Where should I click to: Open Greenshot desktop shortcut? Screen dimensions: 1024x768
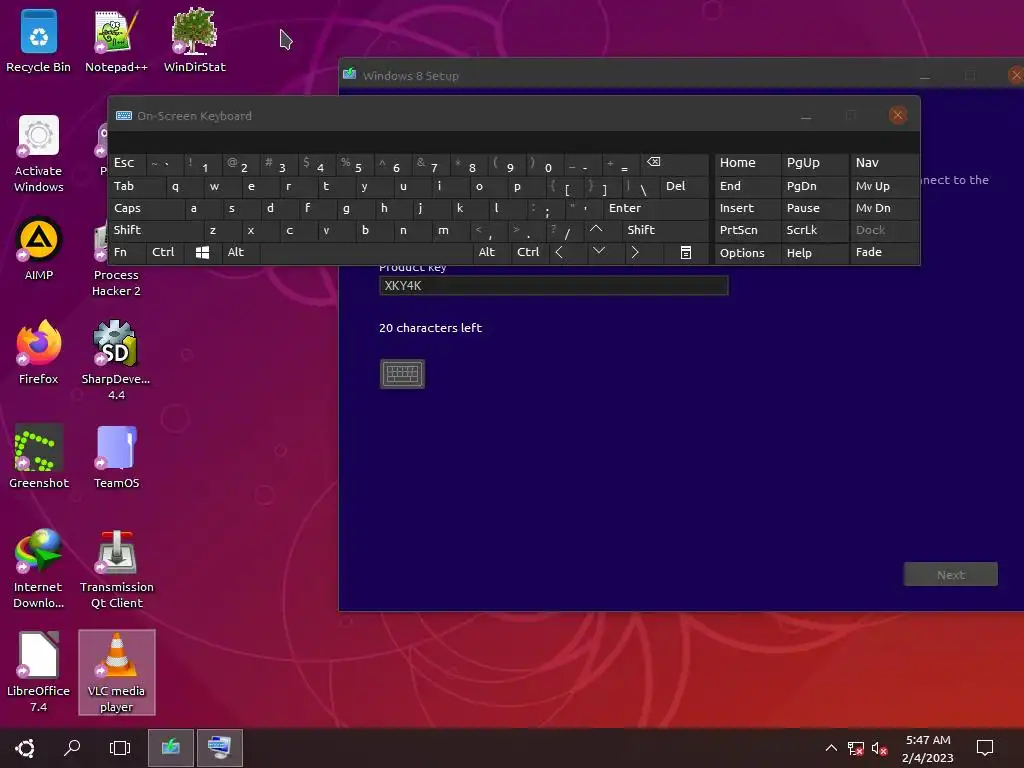tap(39, 456)
